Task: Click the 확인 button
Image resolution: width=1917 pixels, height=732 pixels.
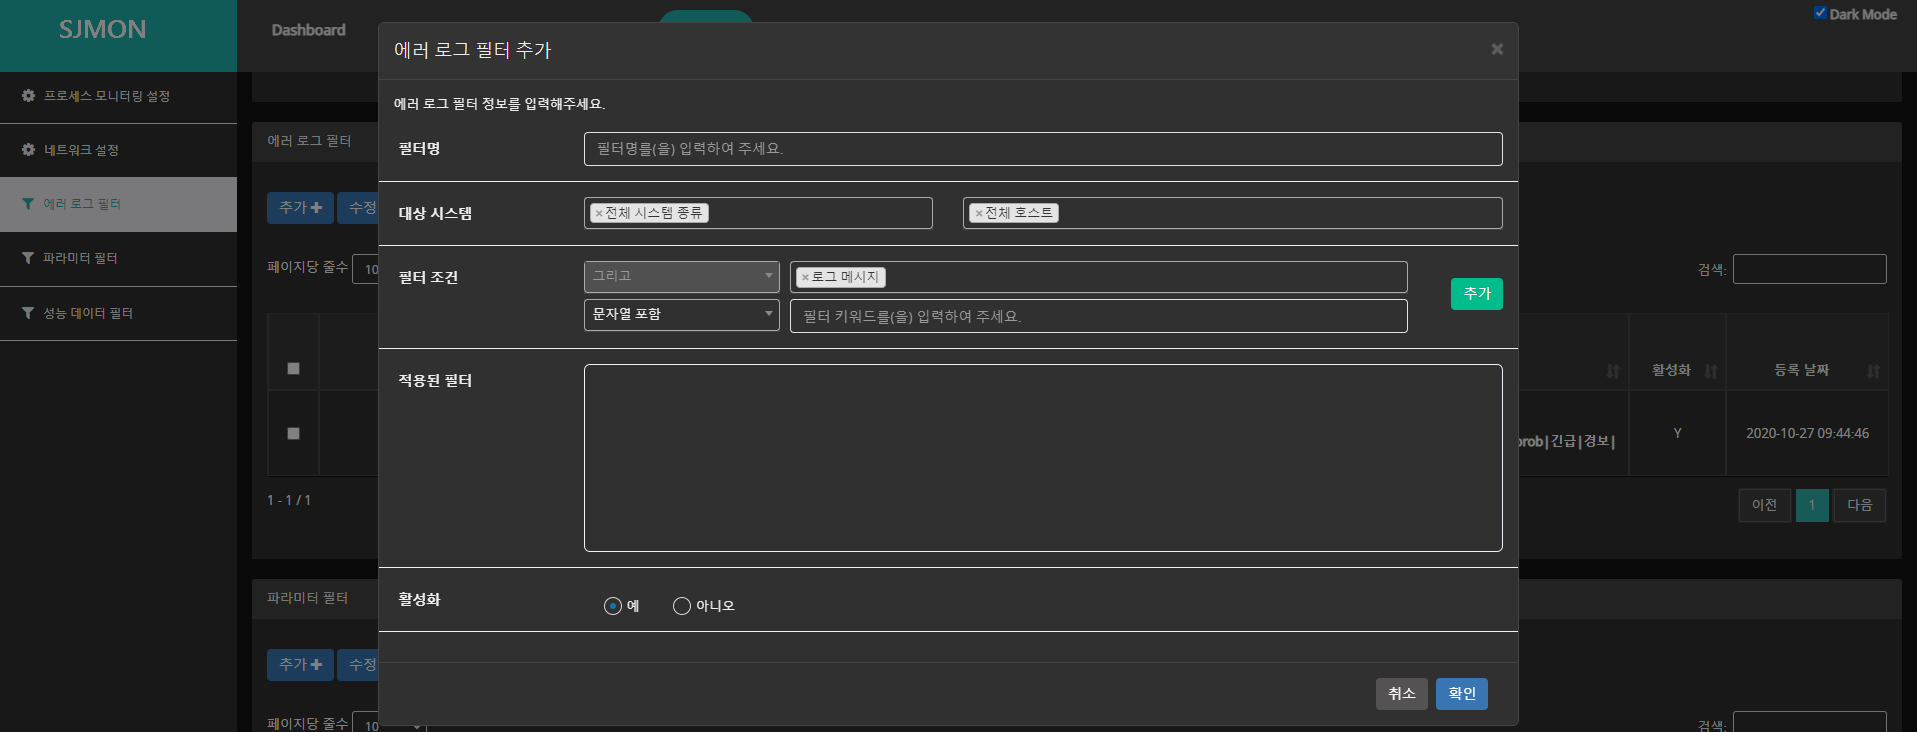Action: 1461,694
